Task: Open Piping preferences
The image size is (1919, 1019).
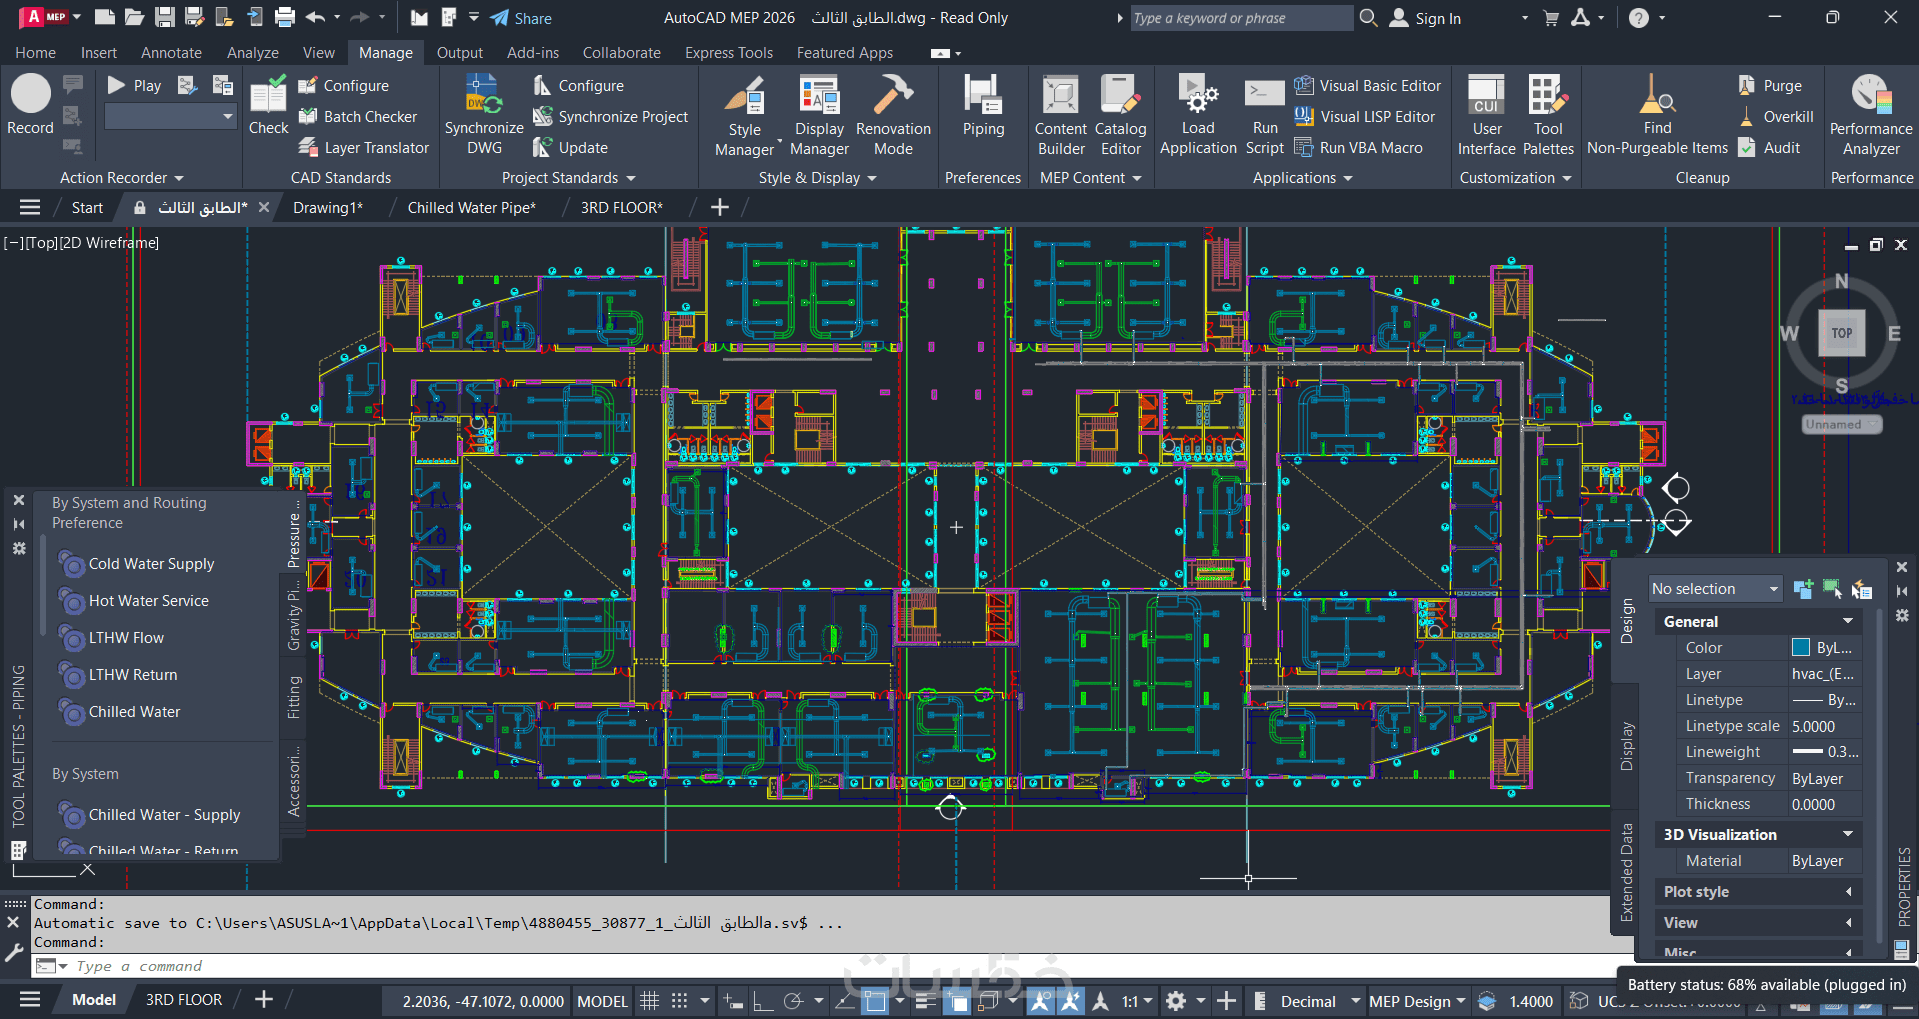Action: 983,106
